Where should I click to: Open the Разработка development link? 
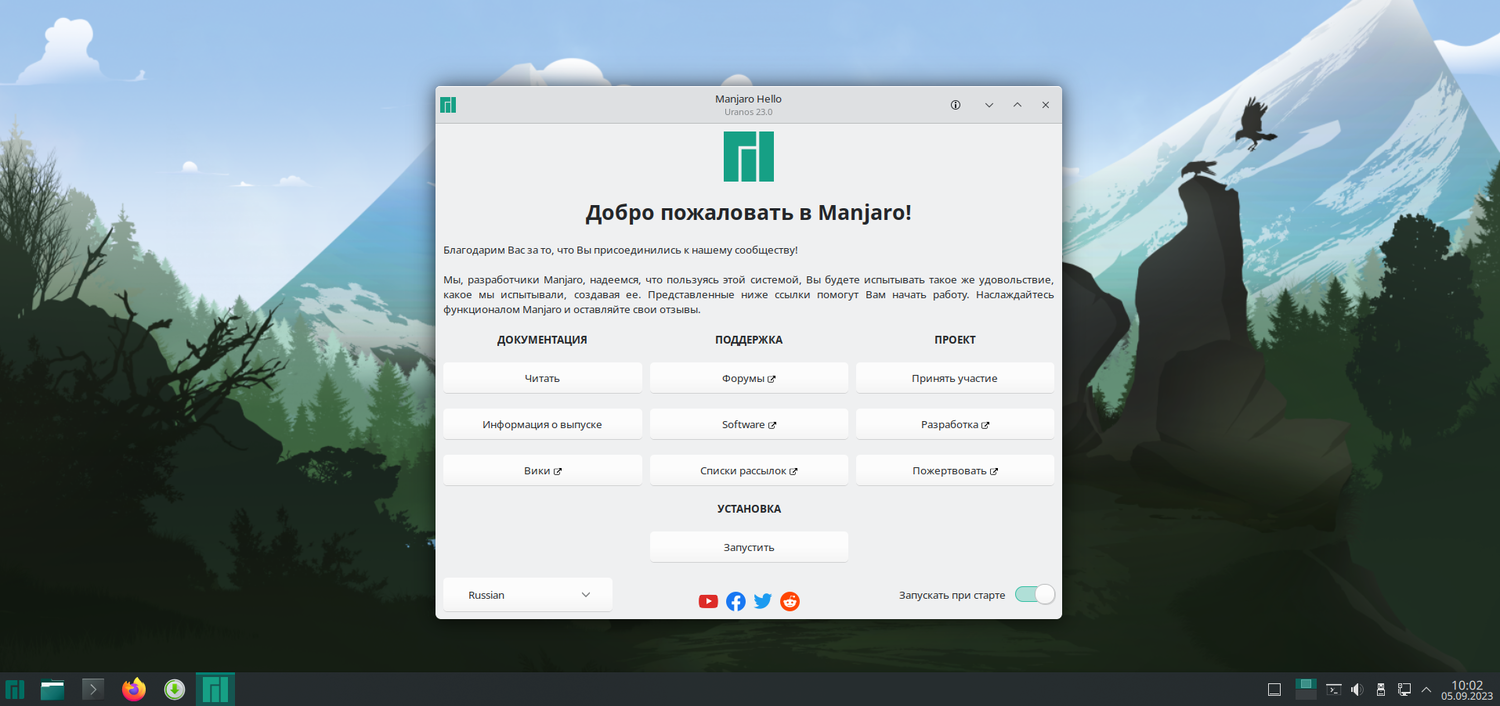[955, 424]
